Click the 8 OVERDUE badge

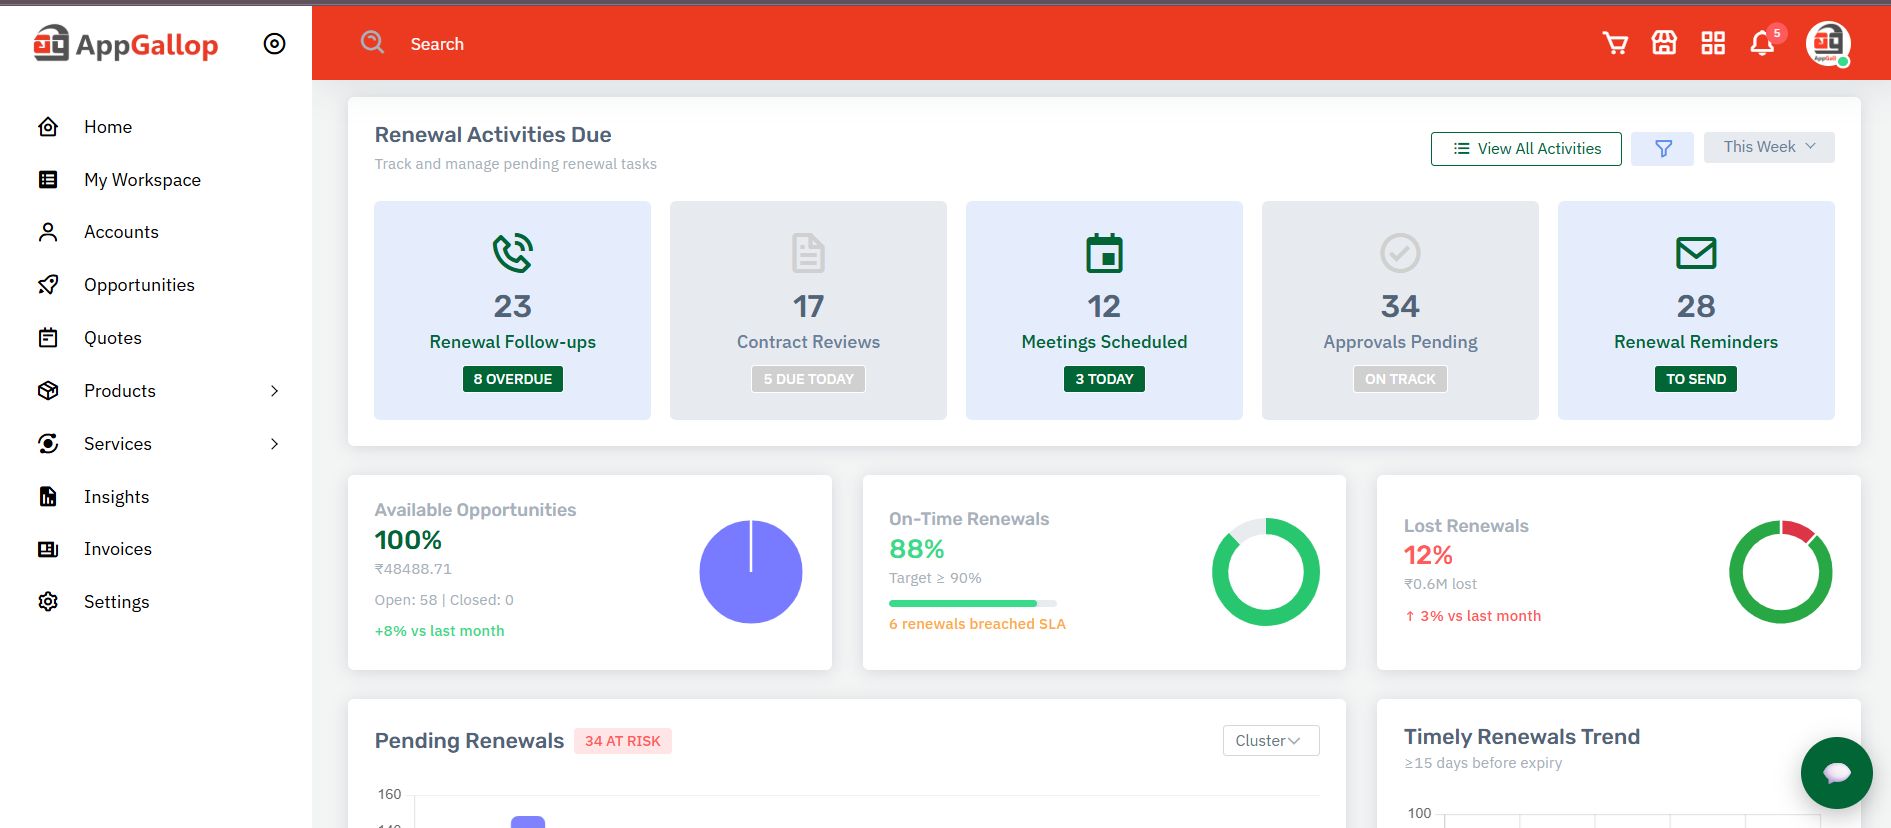click(x=512, y=379)
